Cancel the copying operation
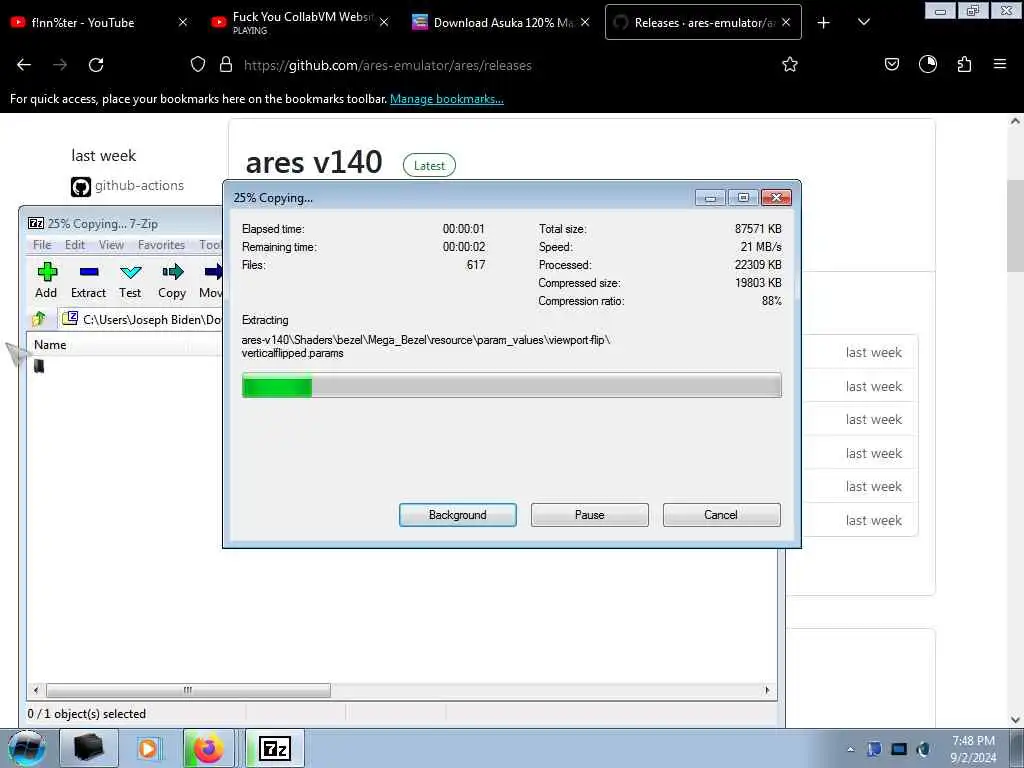1024x768 pixels. (721, 515)
